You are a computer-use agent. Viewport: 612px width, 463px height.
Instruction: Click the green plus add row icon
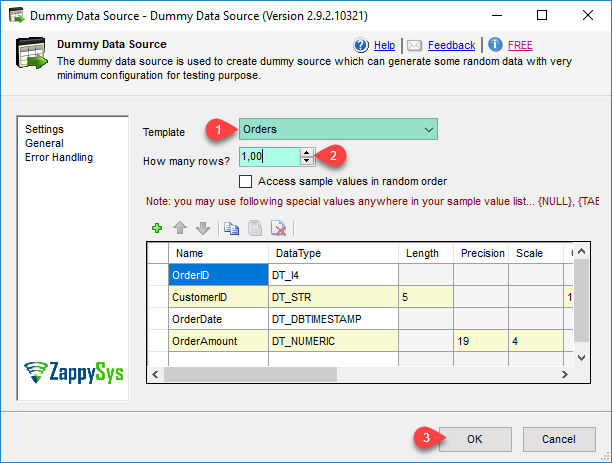(157, 228)
